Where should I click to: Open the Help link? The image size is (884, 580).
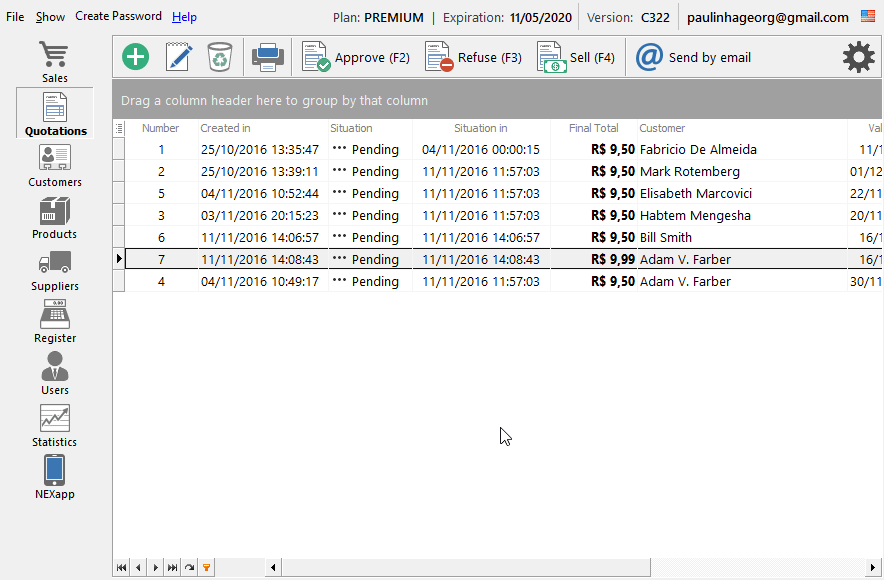(x=184, y=17)
